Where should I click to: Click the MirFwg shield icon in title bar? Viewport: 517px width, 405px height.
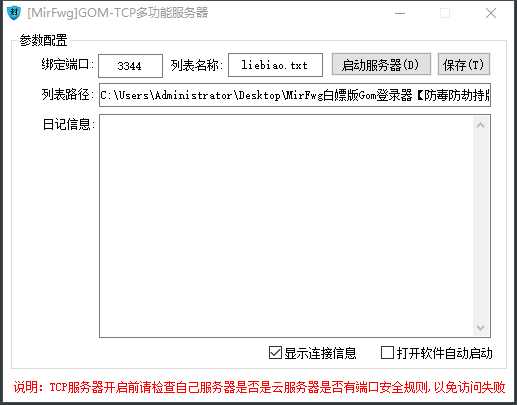pos(14,13)
